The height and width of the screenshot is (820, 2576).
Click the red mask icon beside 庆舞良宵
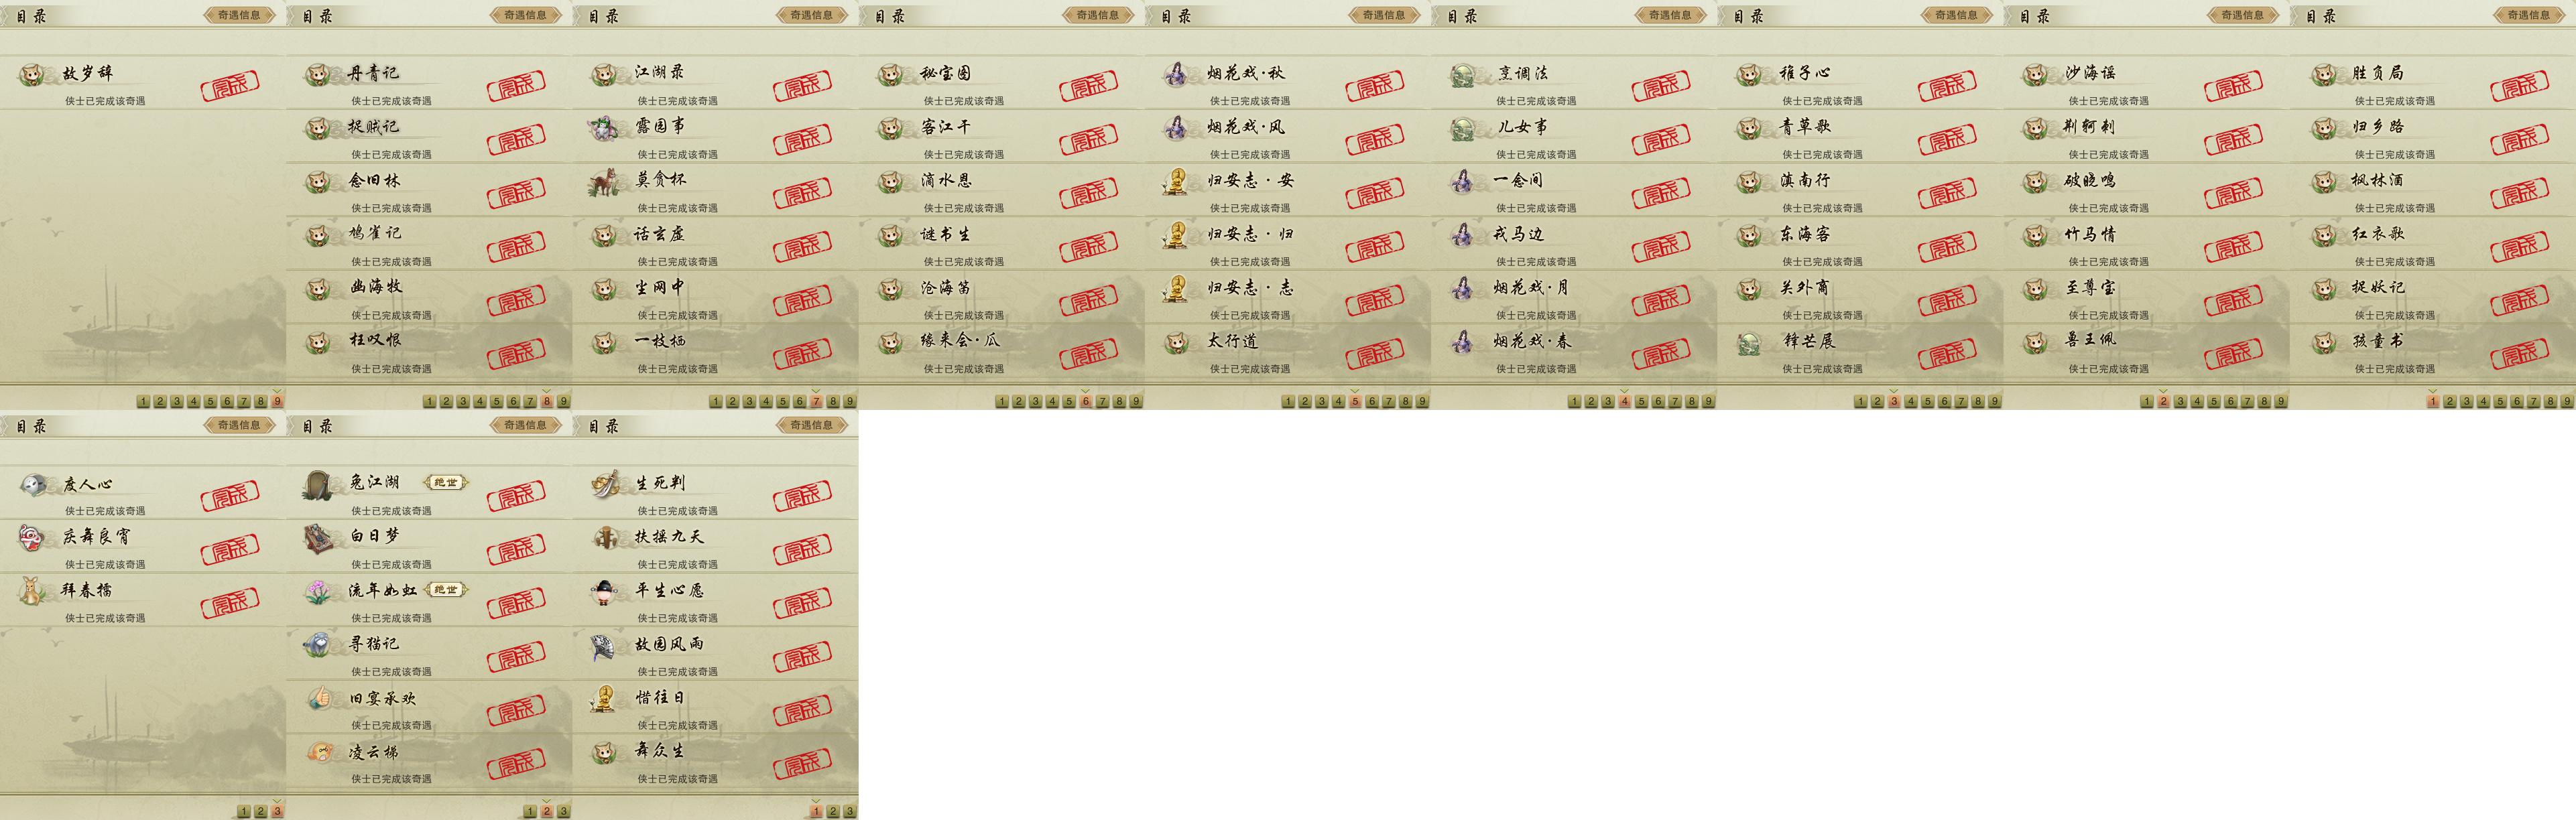click(32, 538)
